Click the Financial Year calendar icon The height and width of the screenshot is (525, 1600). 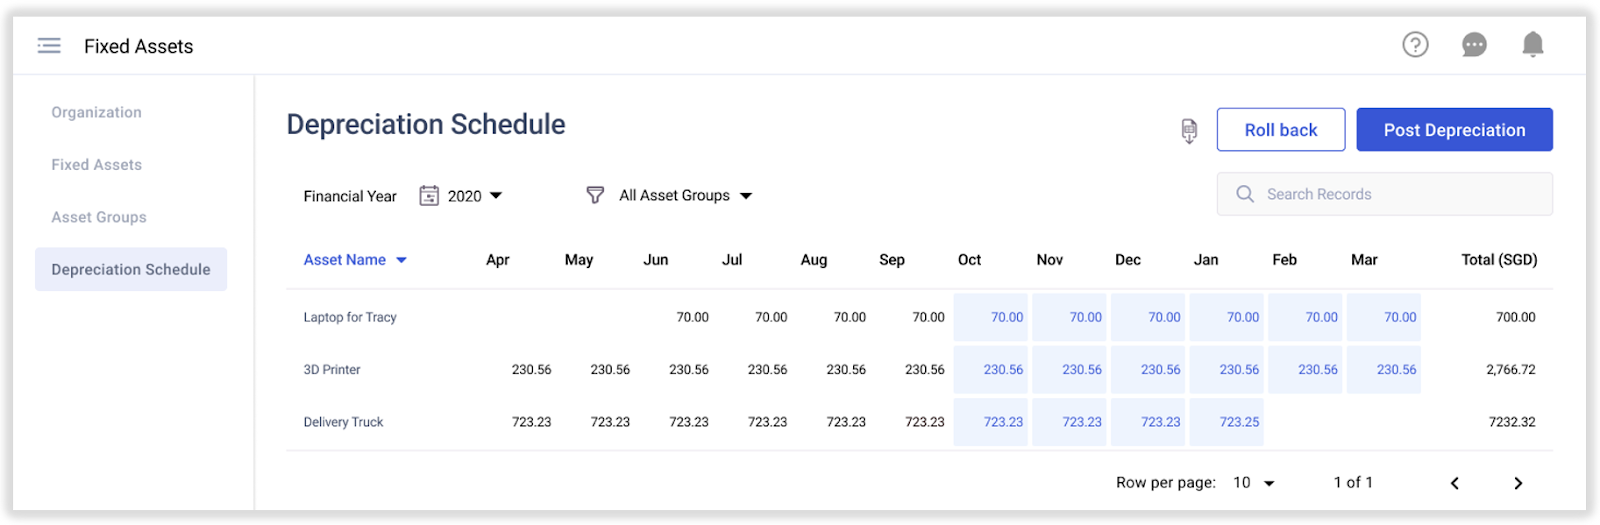[x=429, y=196]
